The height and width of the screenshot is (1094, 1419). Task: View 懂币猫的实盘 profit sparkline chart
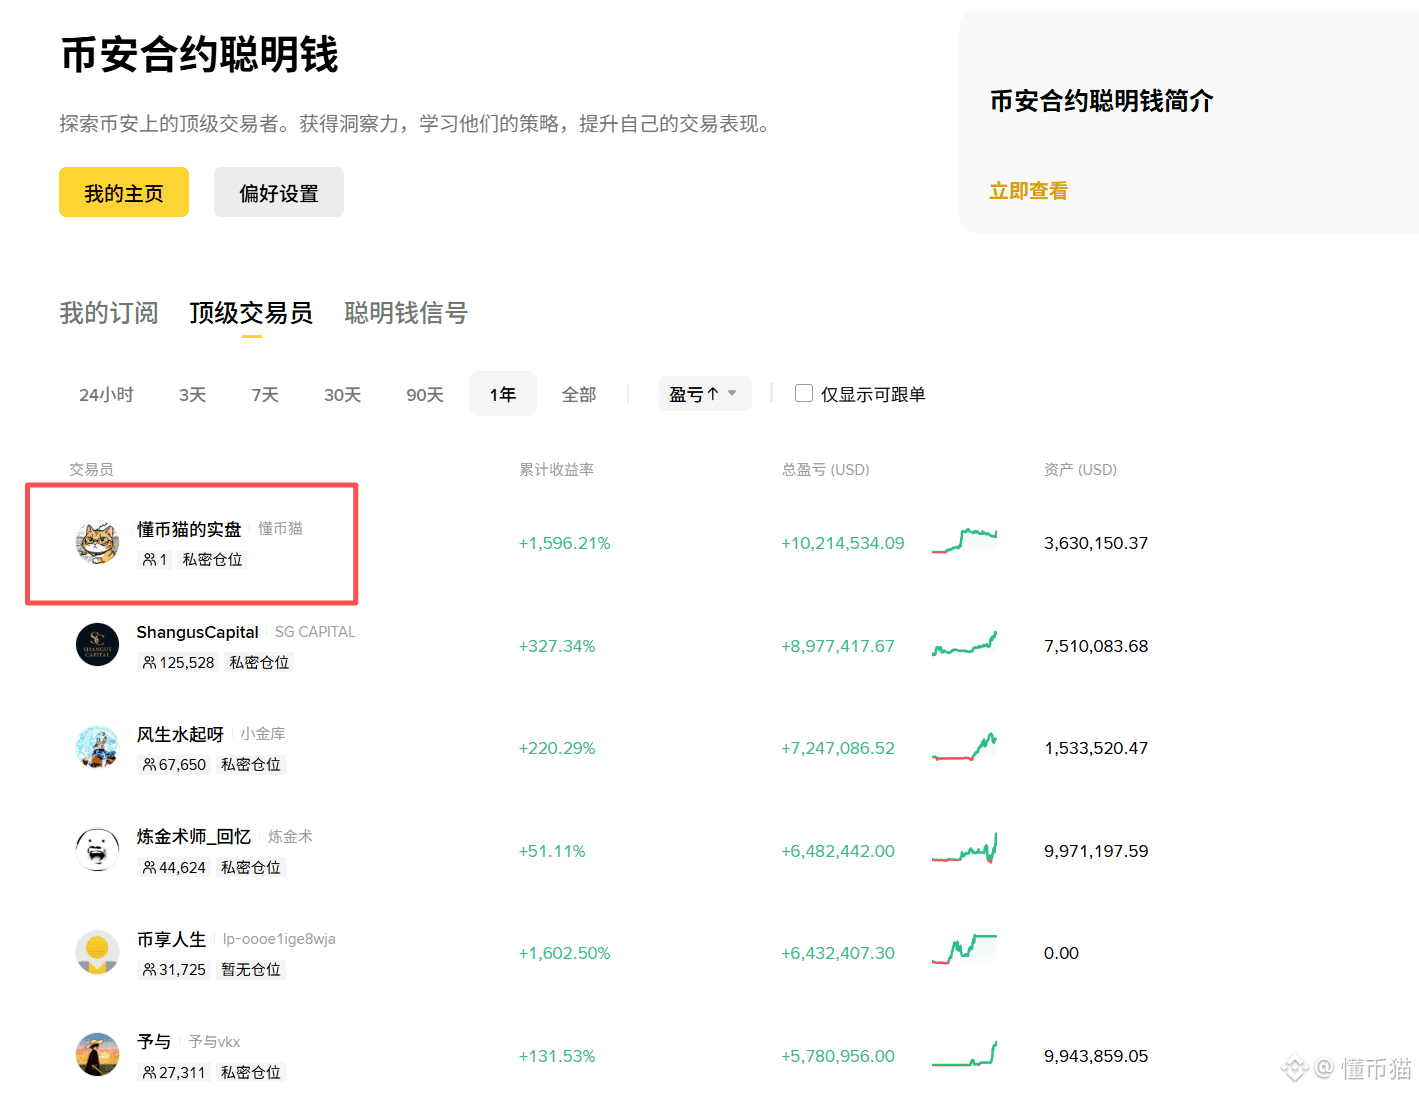tap(964, 541)
